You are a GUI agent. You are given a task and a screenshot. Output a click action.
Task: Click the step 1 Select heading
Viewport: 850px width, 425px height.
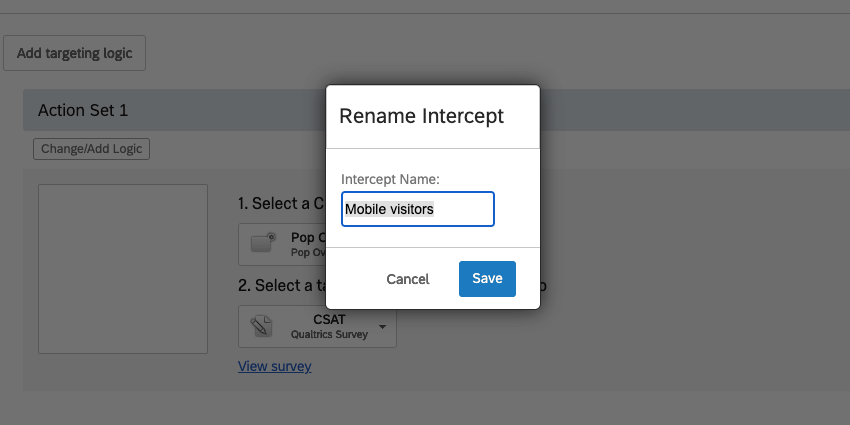click(x=280, y=203)
